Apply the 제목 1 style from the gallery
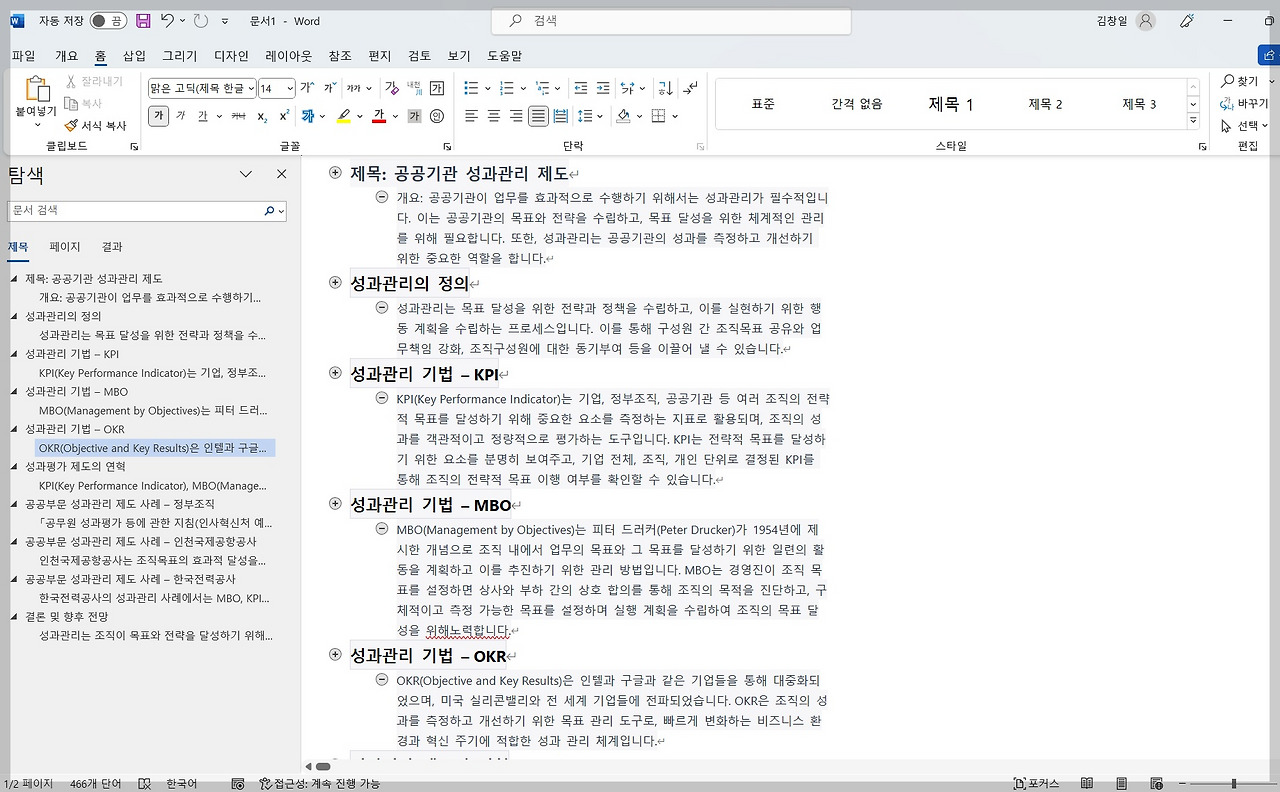This screenshot has width=1280, height=792. (x=951, y=104)
